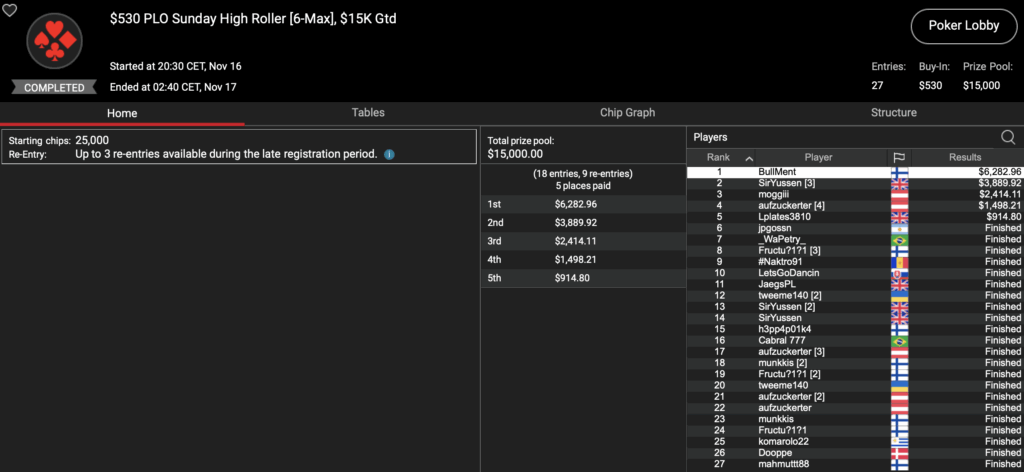The width and height of the screenshot is (1024, 472).
Task: Open the re-entry info icon
Action: click(x=389, y=155)
